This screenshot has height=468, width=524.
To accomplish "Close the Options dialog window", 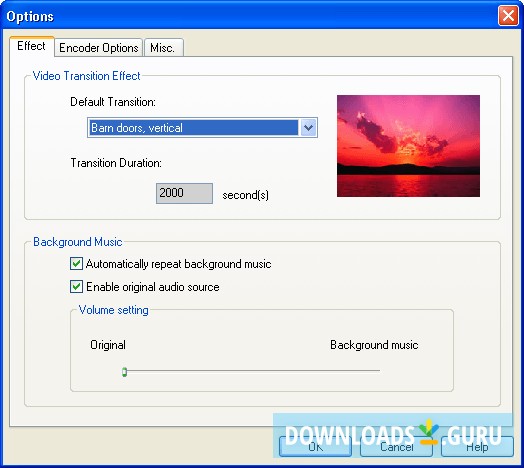I will point(508,15).
